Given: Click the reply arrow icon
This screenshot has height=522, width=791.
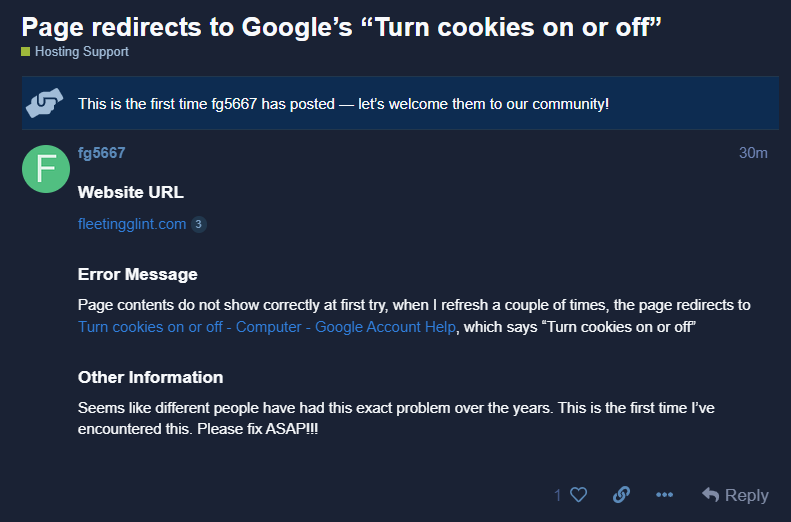Looking at the screenshot, I should 710,495.
